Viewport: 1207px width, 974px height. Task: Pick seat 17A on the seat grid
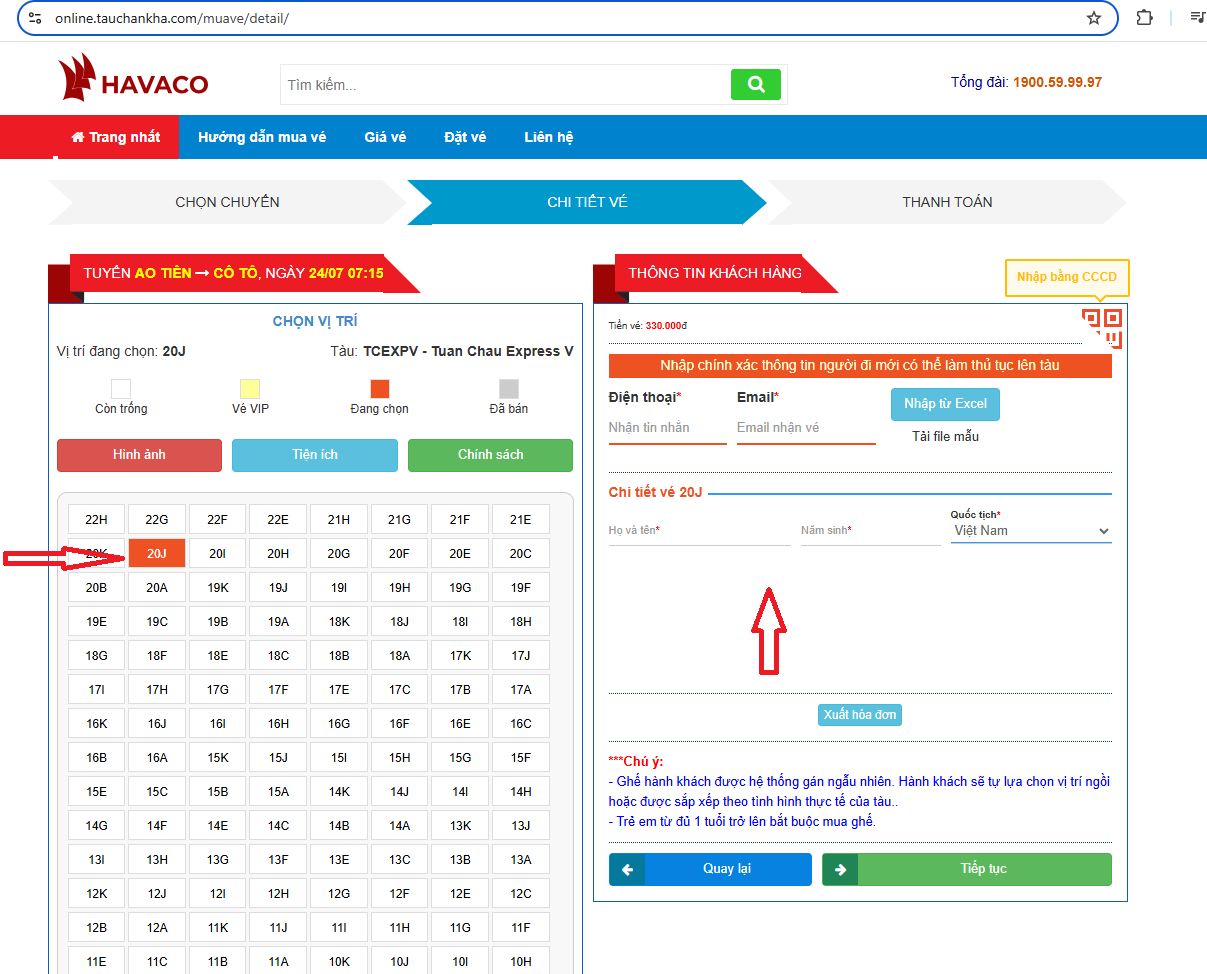click(x=520, y=689)
